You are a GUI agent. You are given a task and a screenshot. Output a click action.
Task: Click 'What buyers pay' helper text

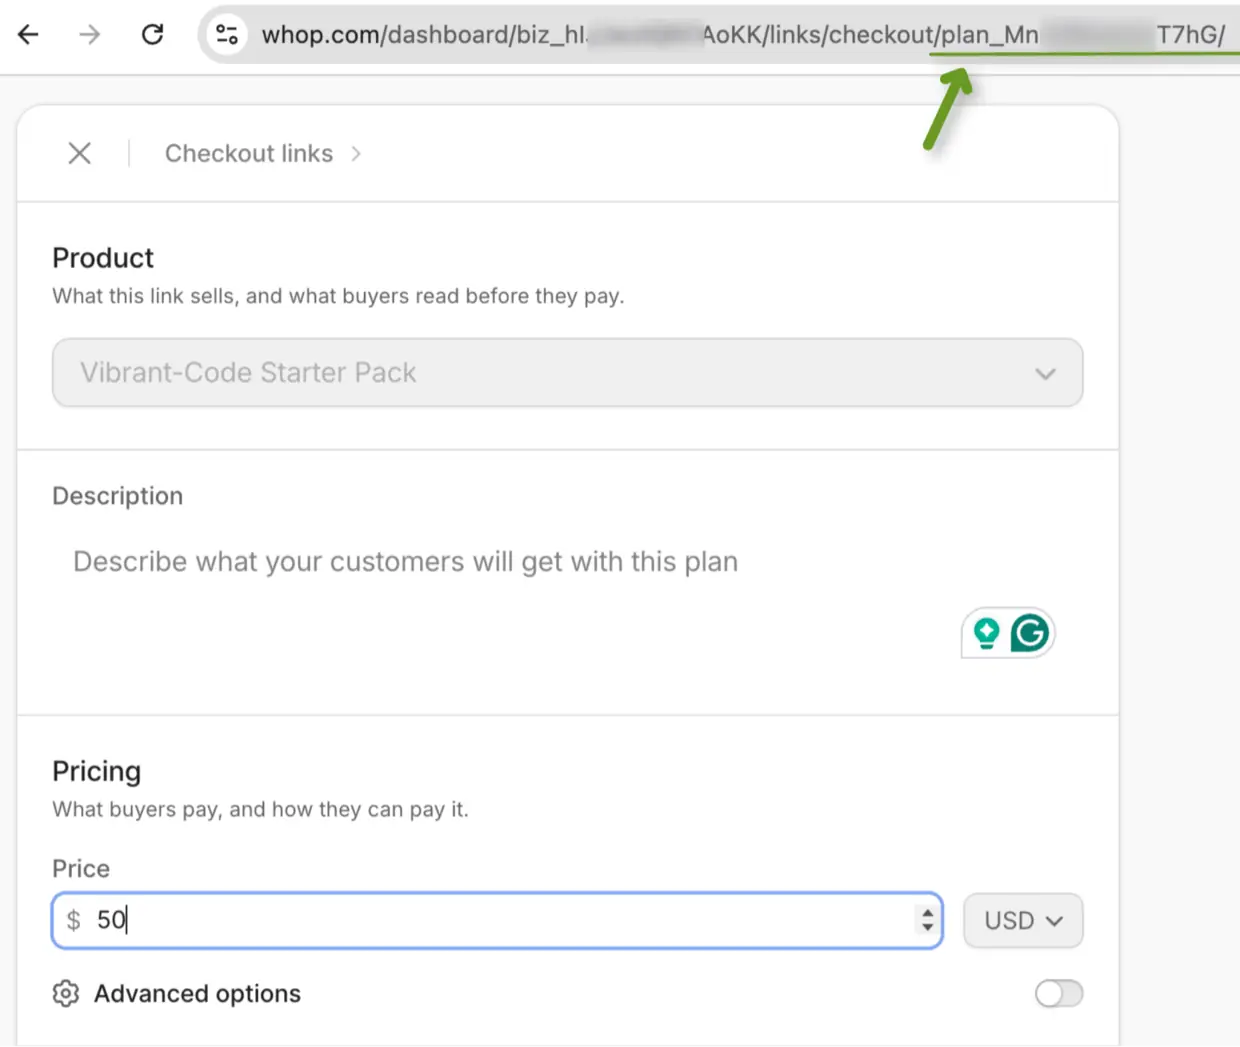tap(260, 809)
